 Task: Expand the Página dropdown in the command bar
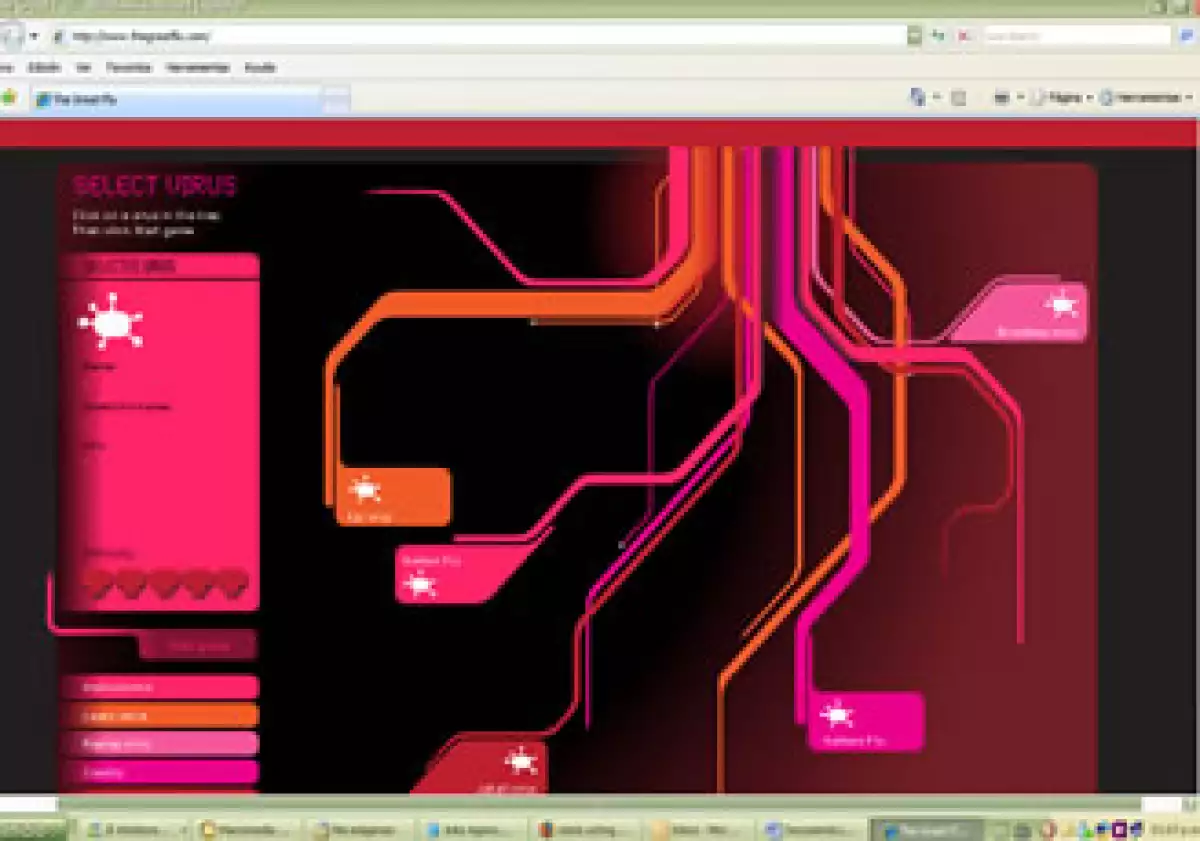click(x=1061, y=98)
